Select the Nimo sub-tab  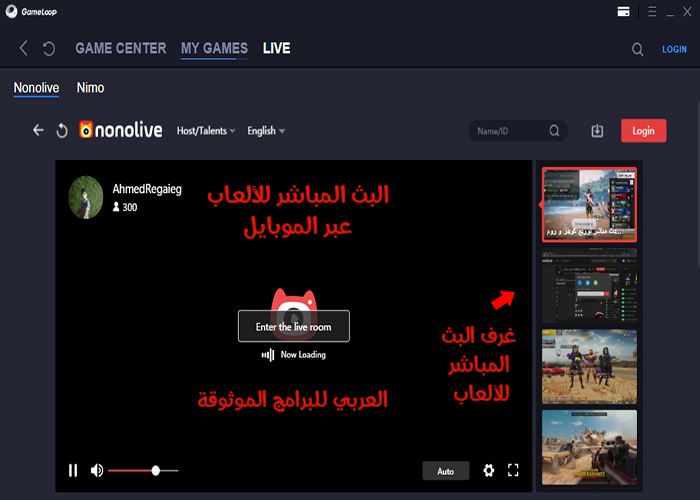pyautogui.click(x=90, y=88)
